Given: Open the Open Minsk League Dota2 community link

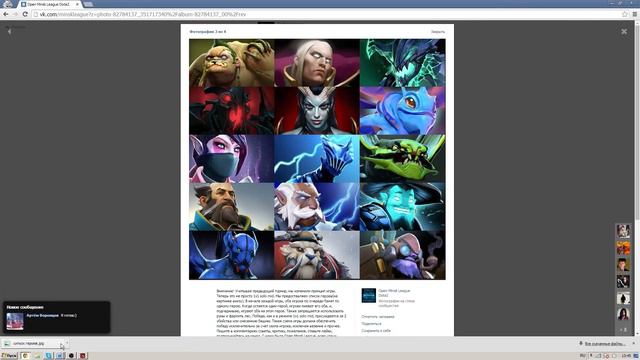Looking at the screenshot, I should [x=394, y=293].
